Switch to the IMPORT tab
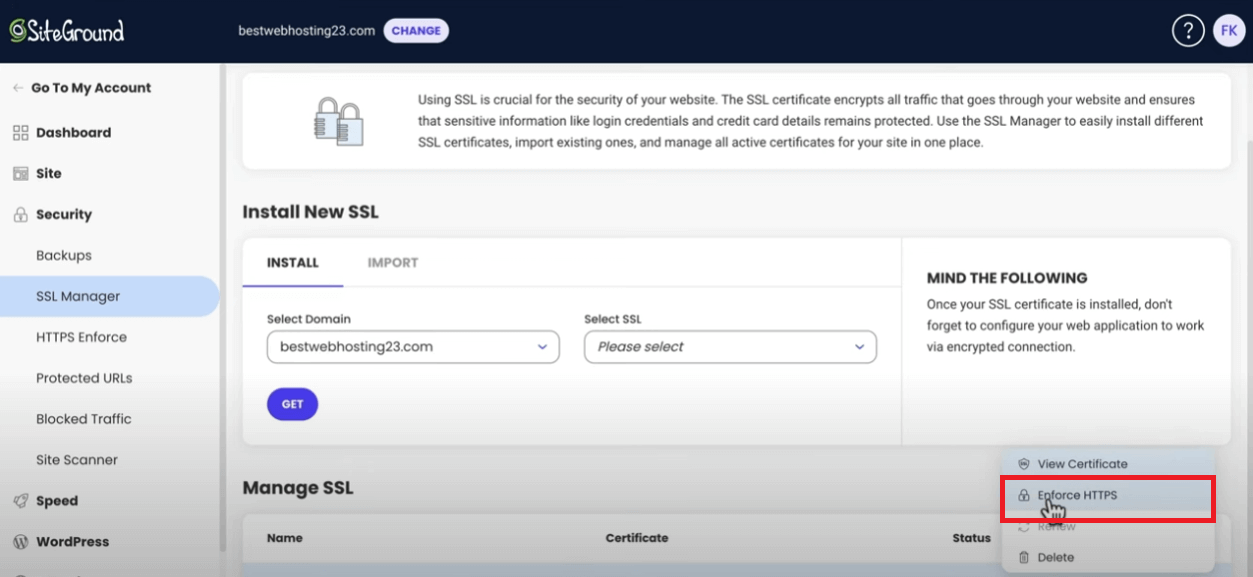Screen dimensions: 1253x577 pyautogui.click(x=393, y=263)
